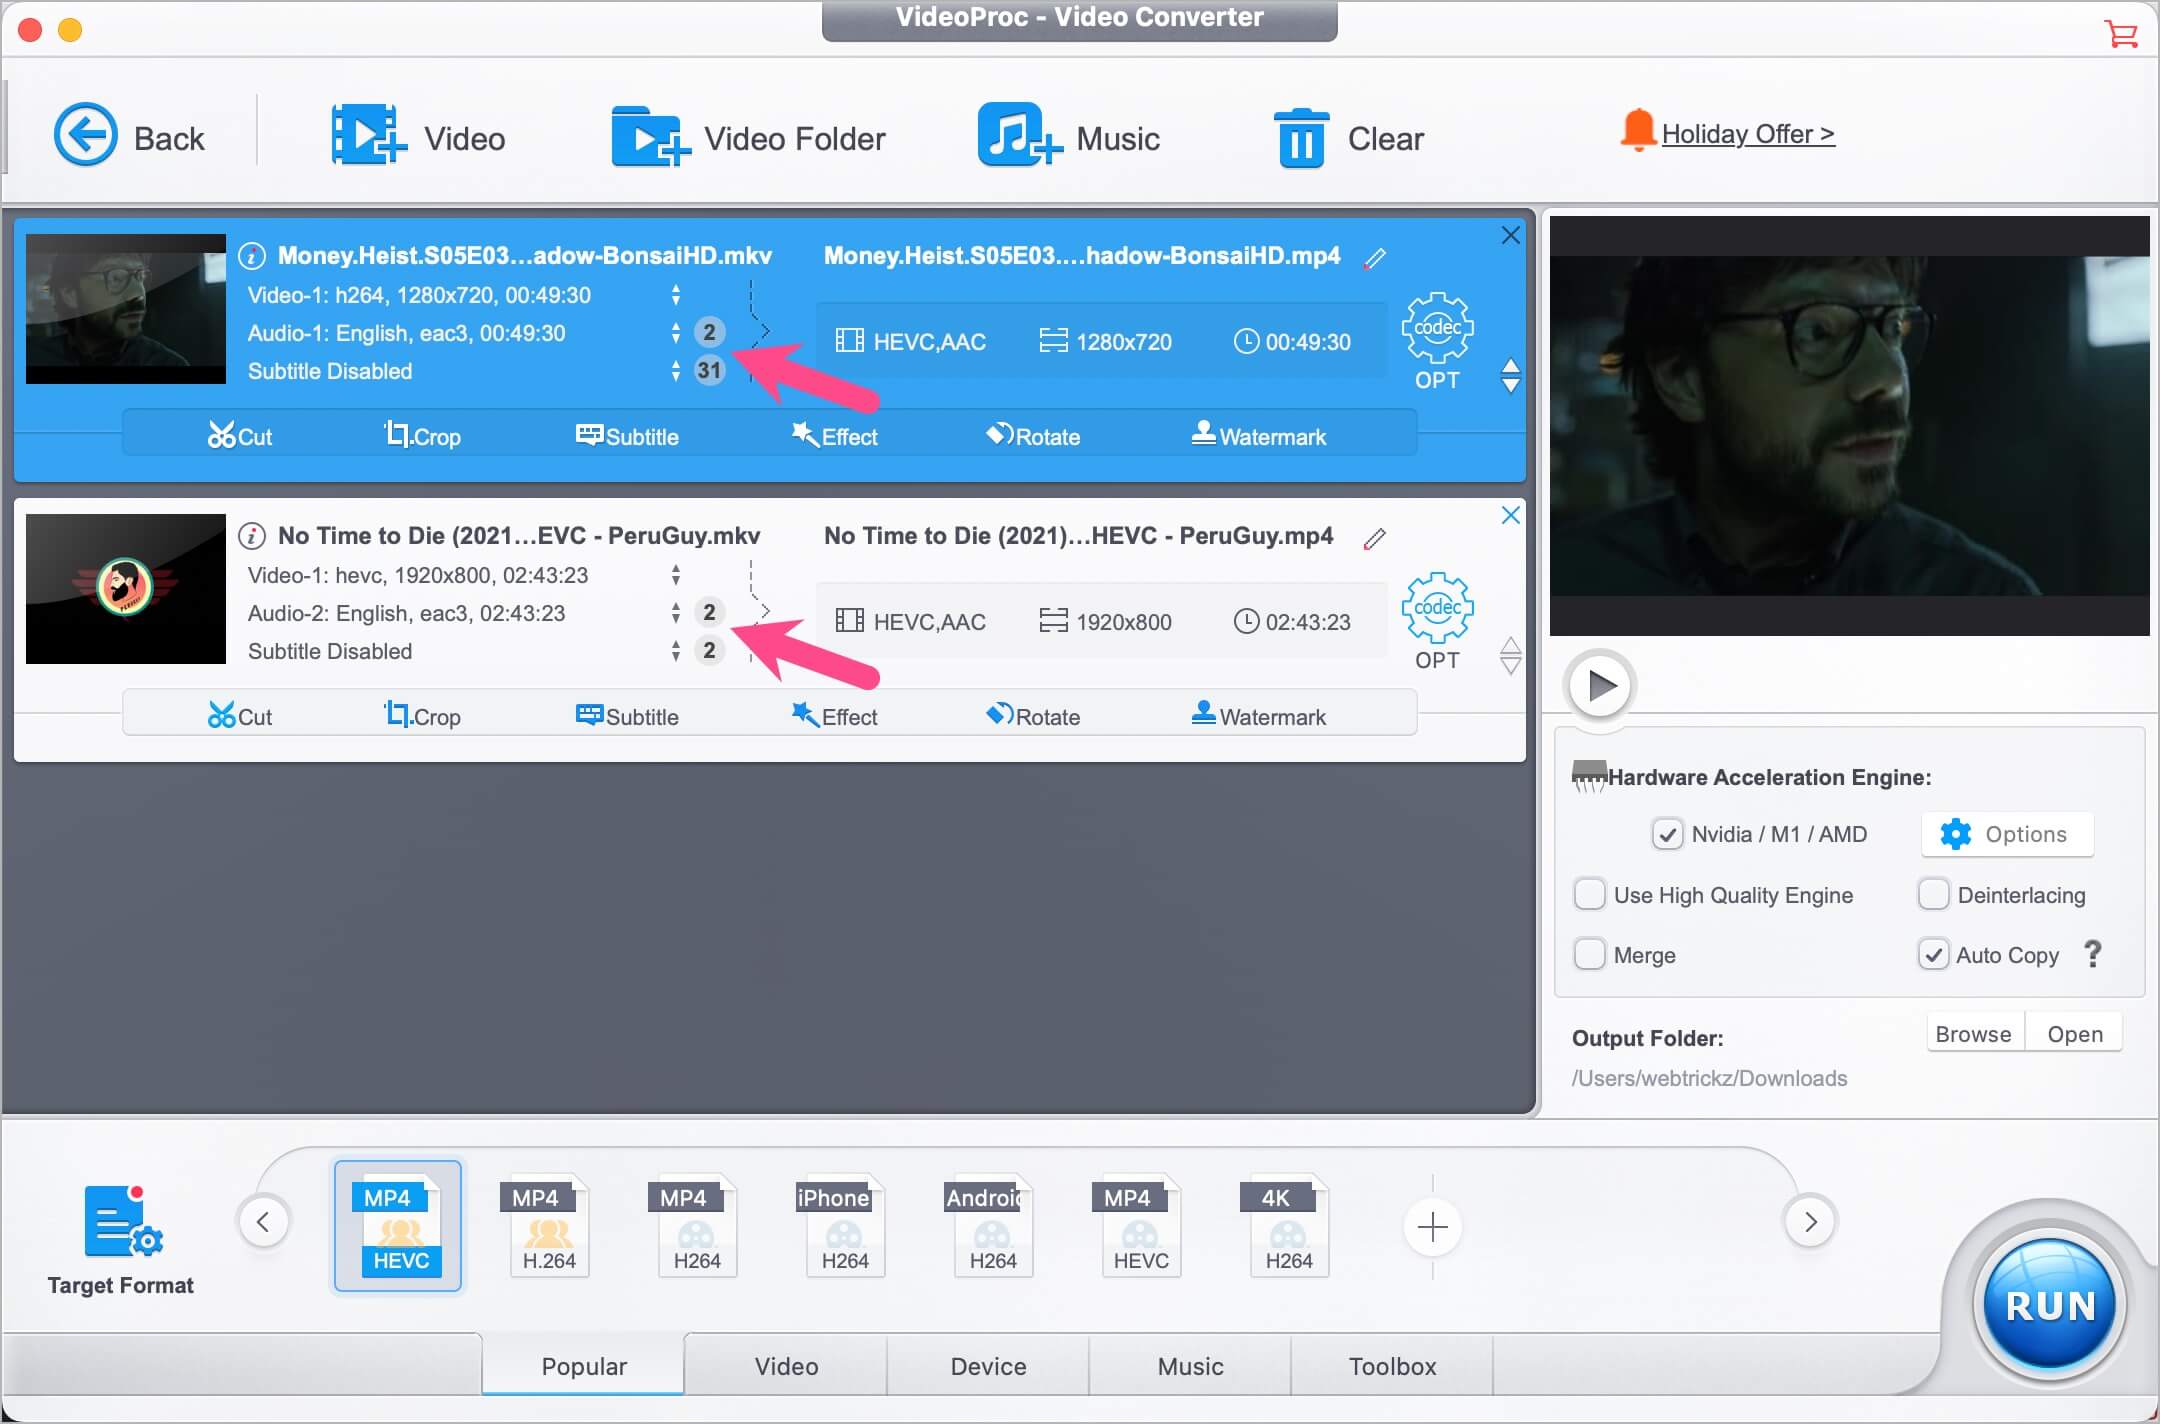Click the shopping cart icon

tap(2120, 32)
